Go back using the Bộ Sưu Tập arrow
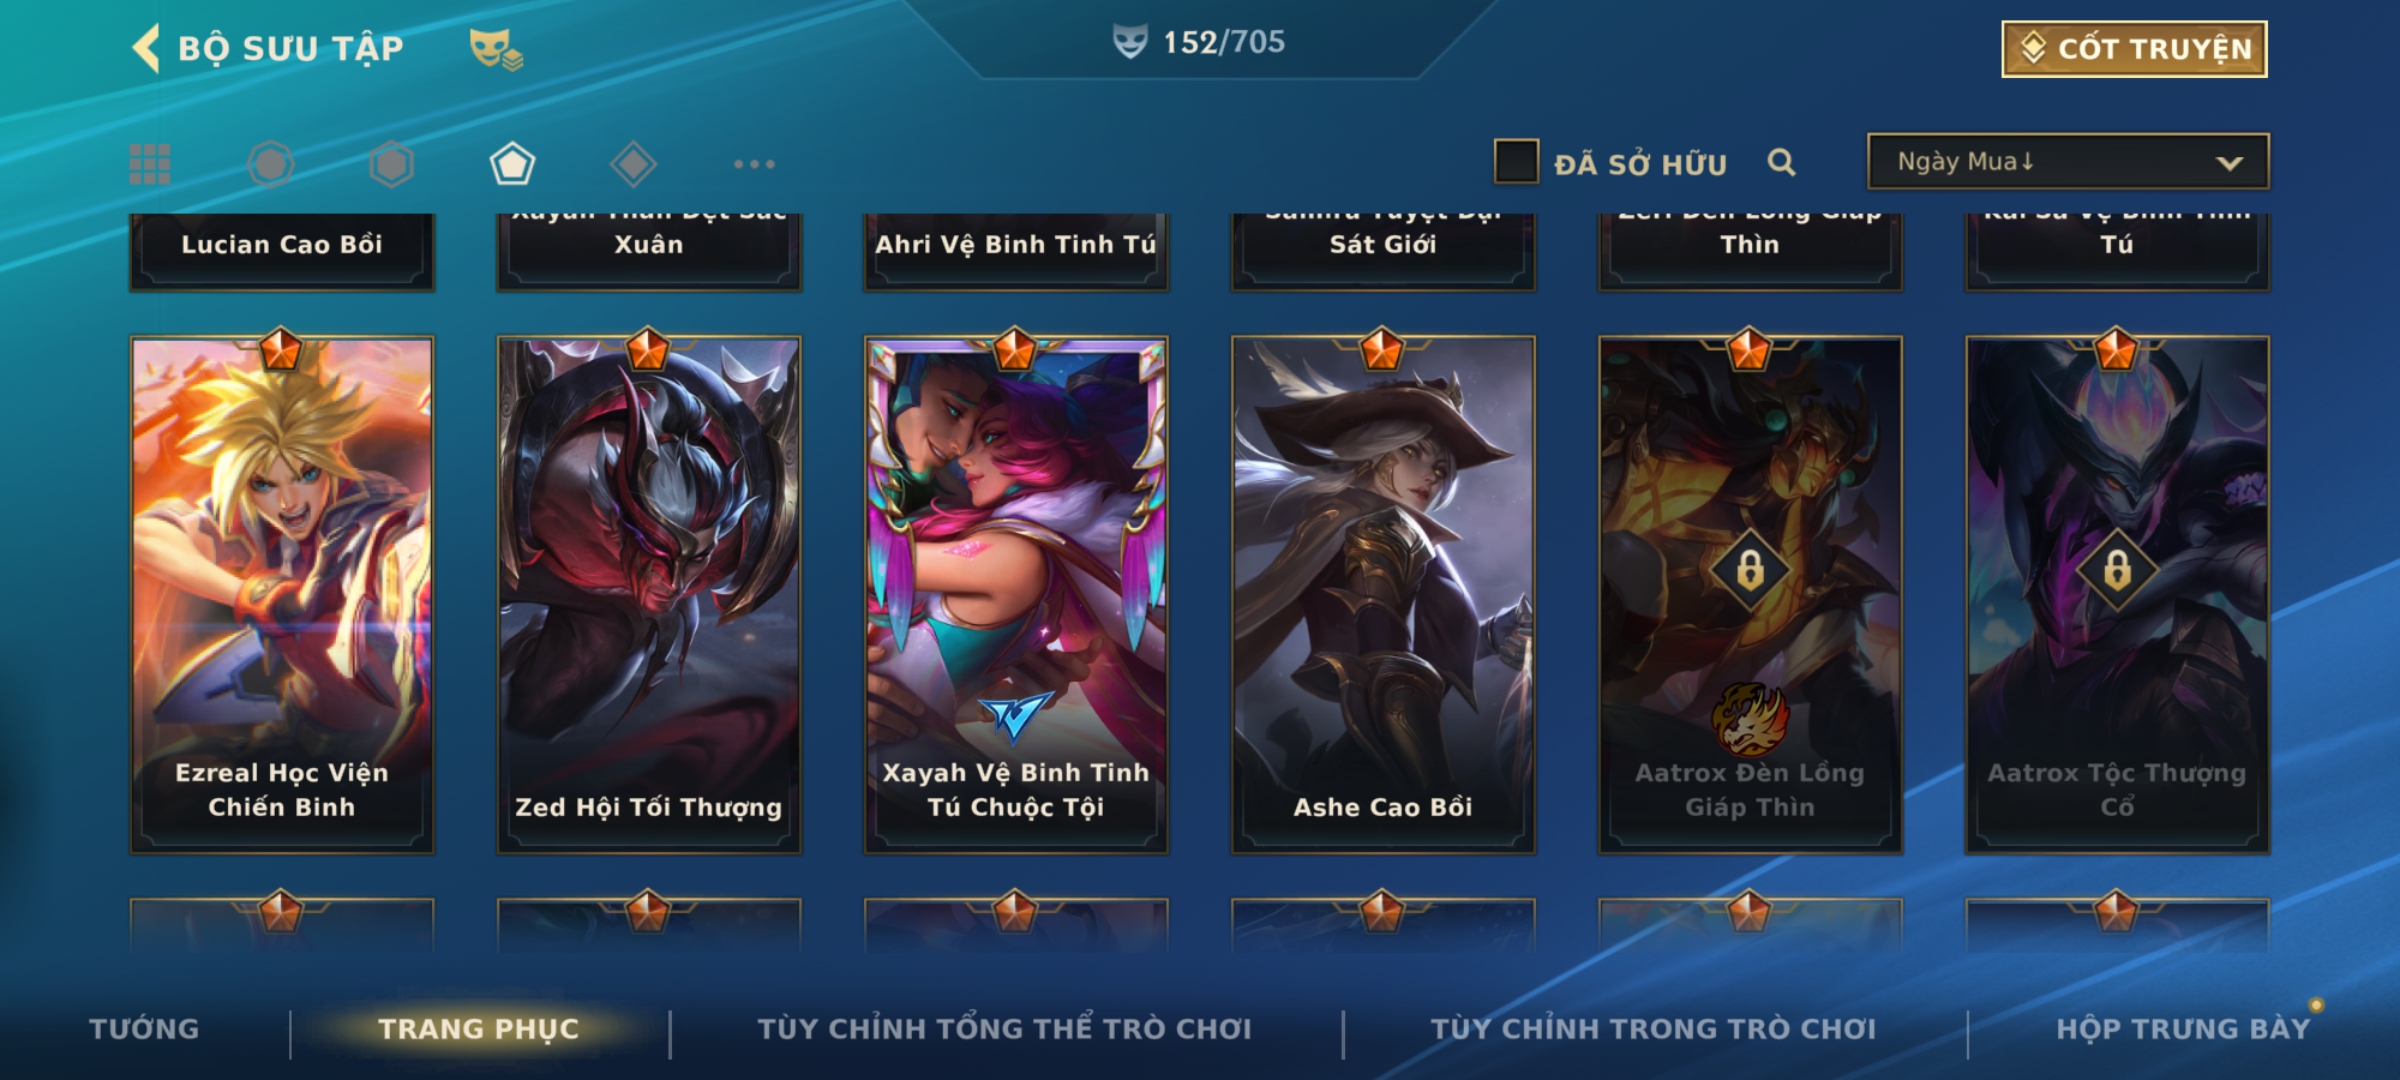 tap(147, 48)
